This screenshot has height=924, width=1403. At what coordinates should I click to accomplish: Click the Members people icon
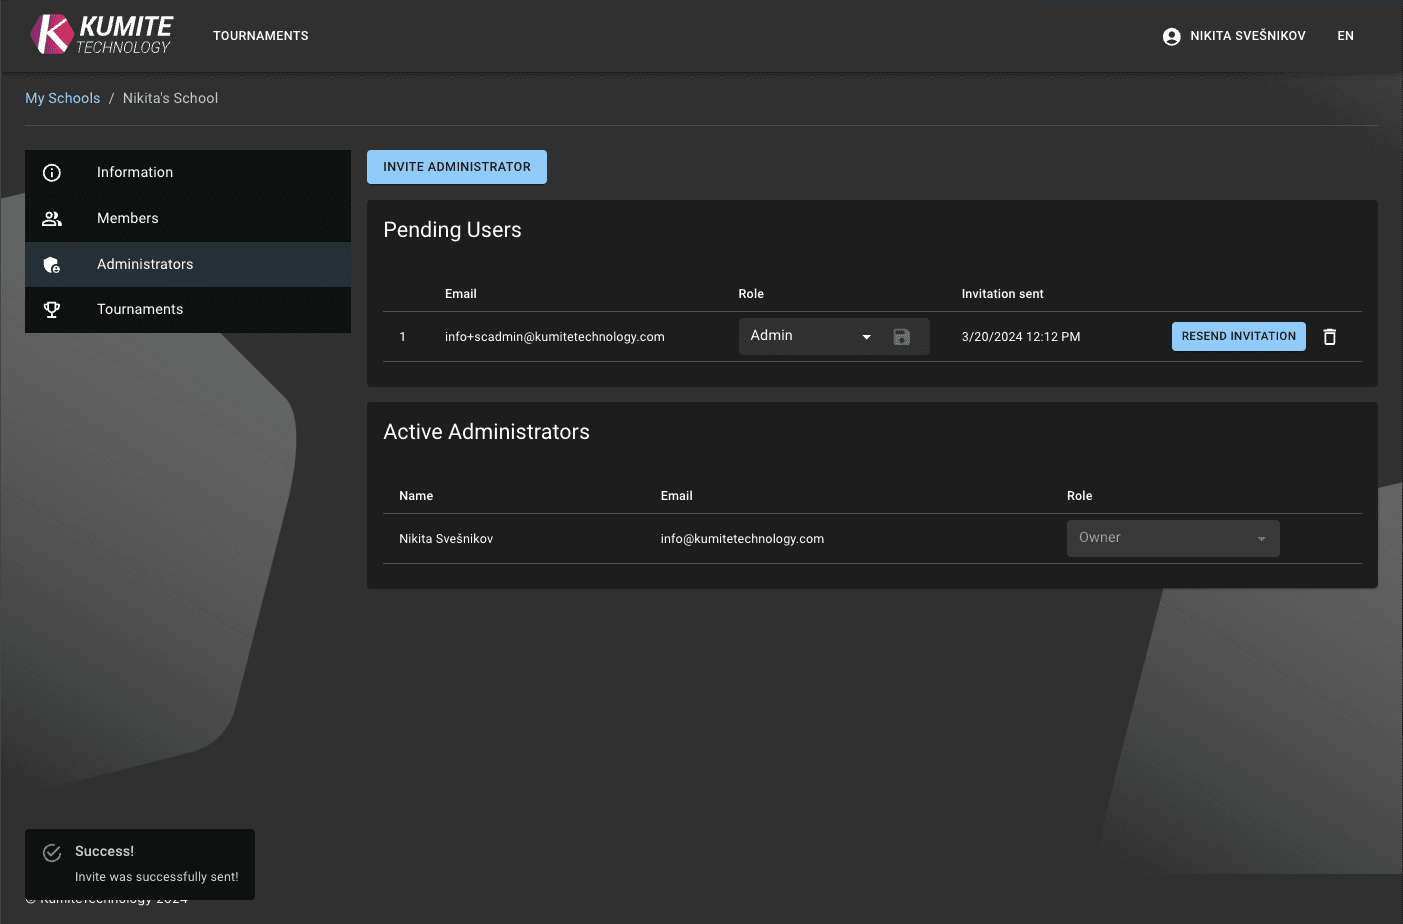point(52,218)
